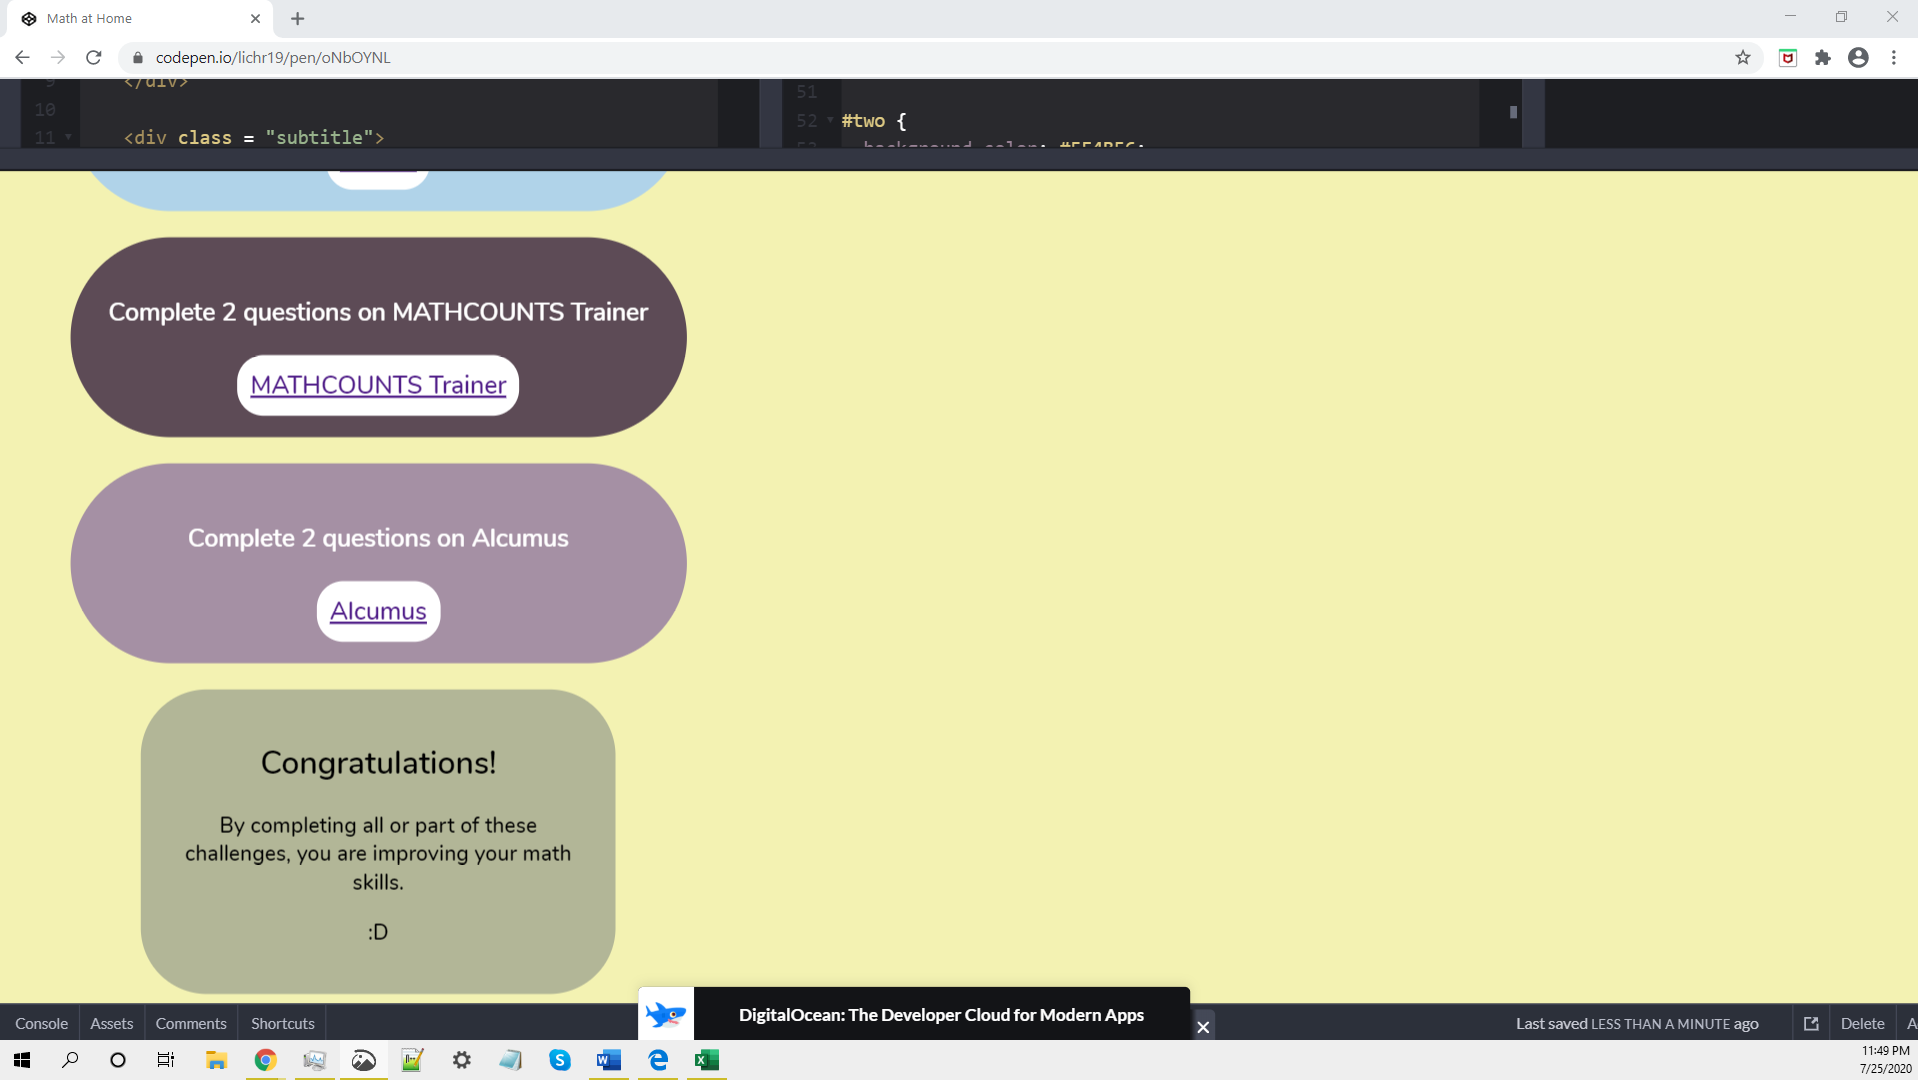Focus the address bar URL field

click(x=930, y=58)
